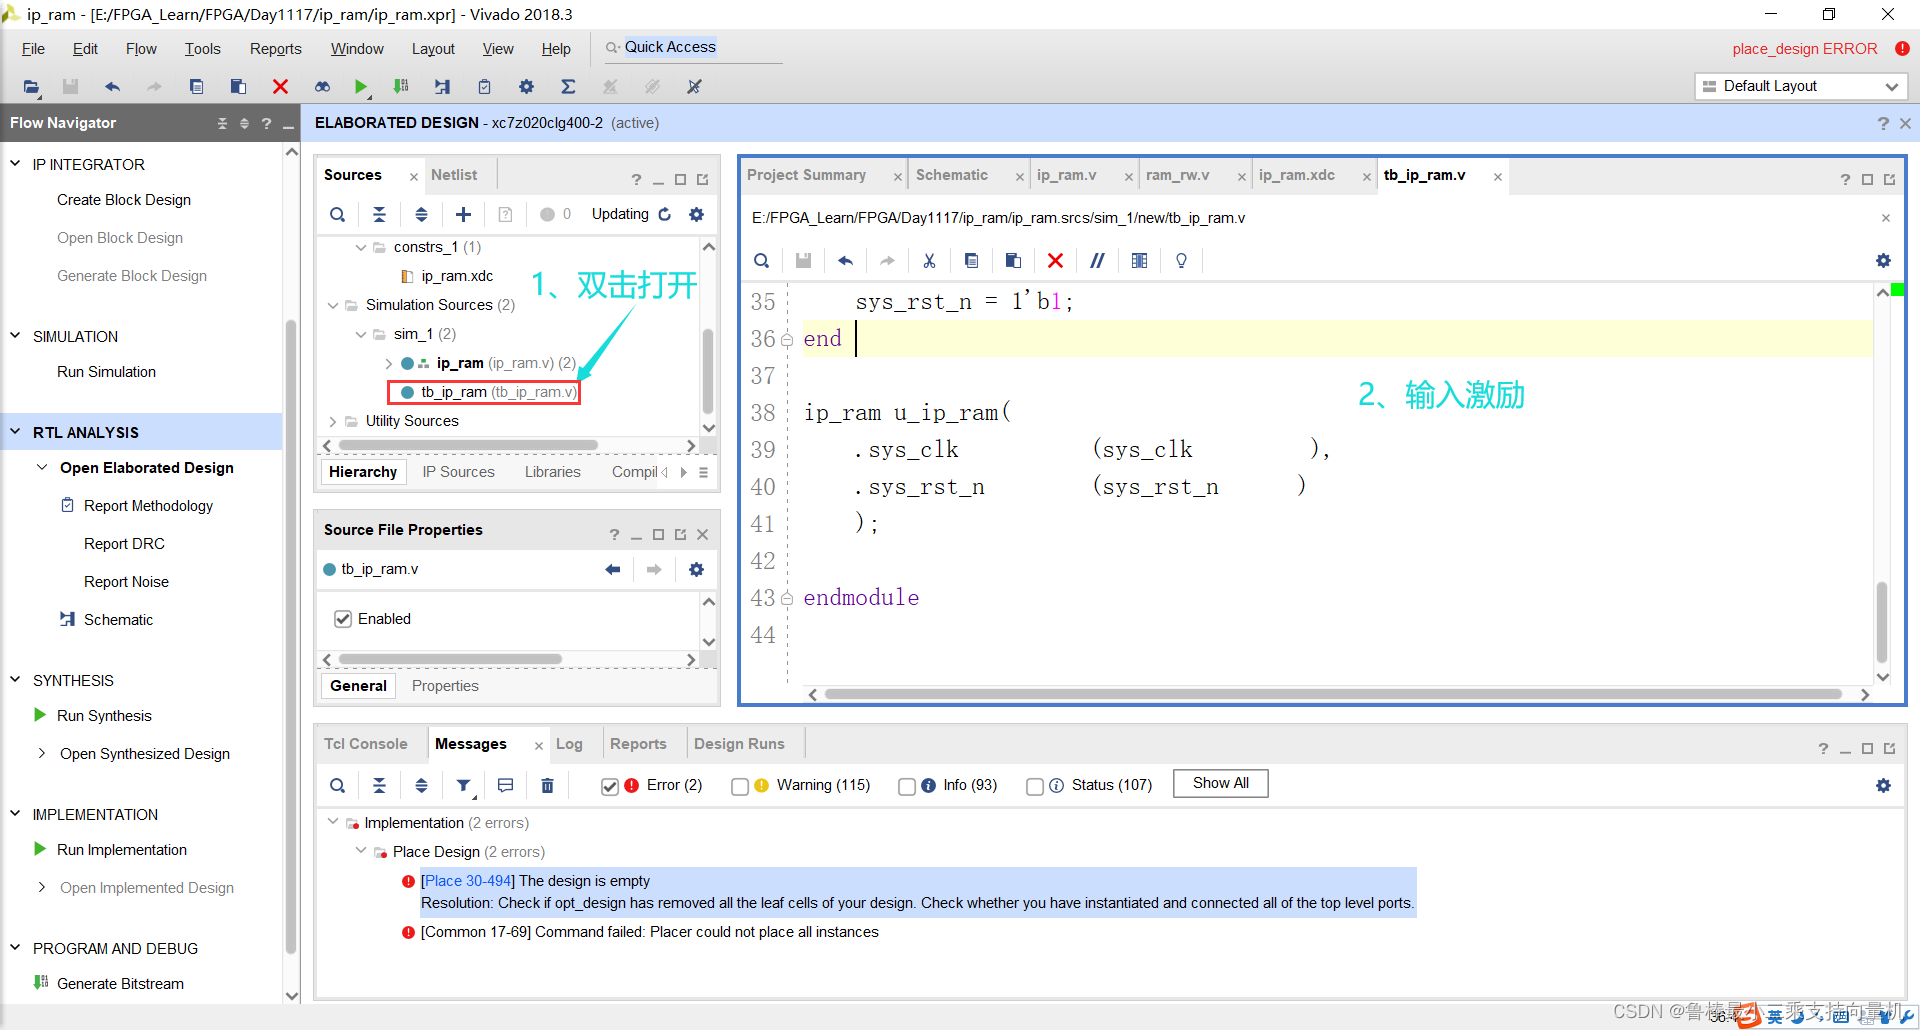The width and height of the screenshot is (1920, 1030).
Task: Switch to the IP Sources view tab
Action: [458, 472]
